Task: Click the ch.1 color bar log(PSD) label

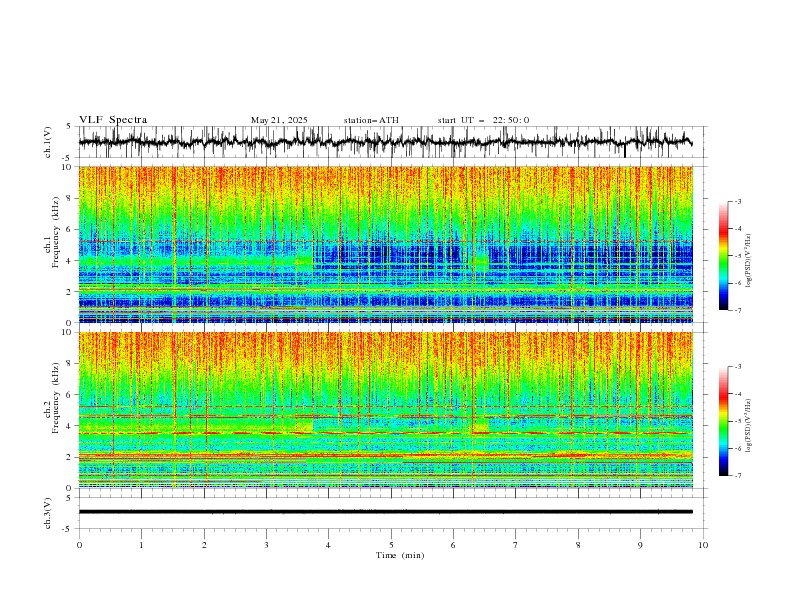Action: (749, 261)
